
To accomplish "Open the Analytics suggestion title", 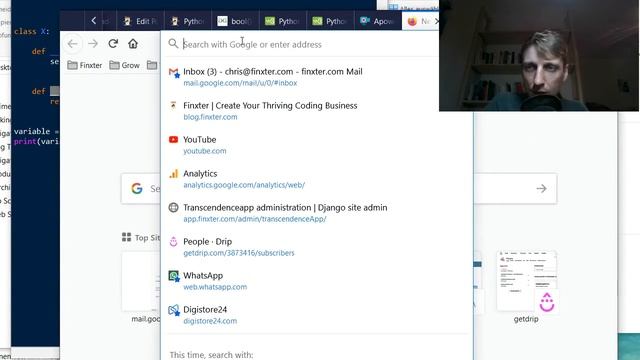I will (x=200, y=173).
